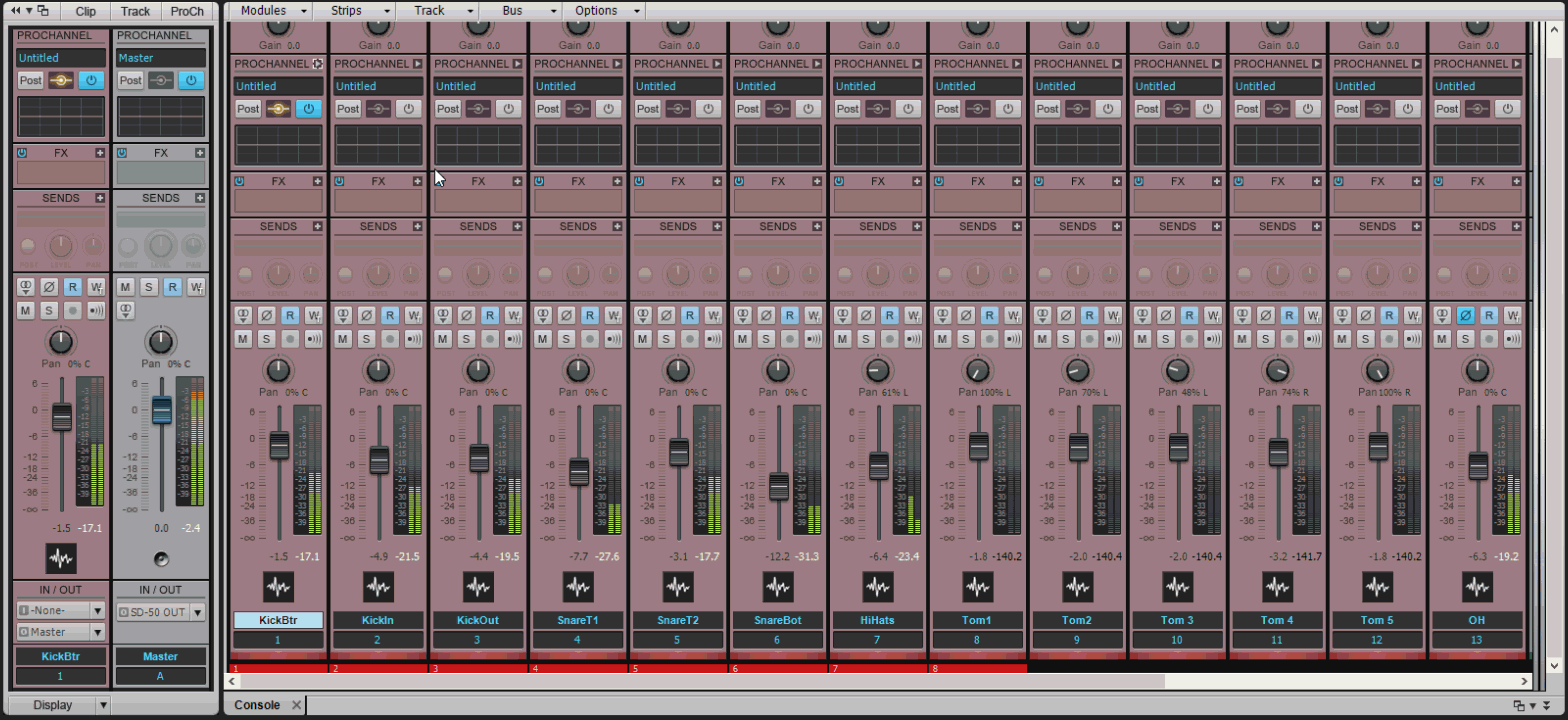Open the console Track menu

[437, 11]
